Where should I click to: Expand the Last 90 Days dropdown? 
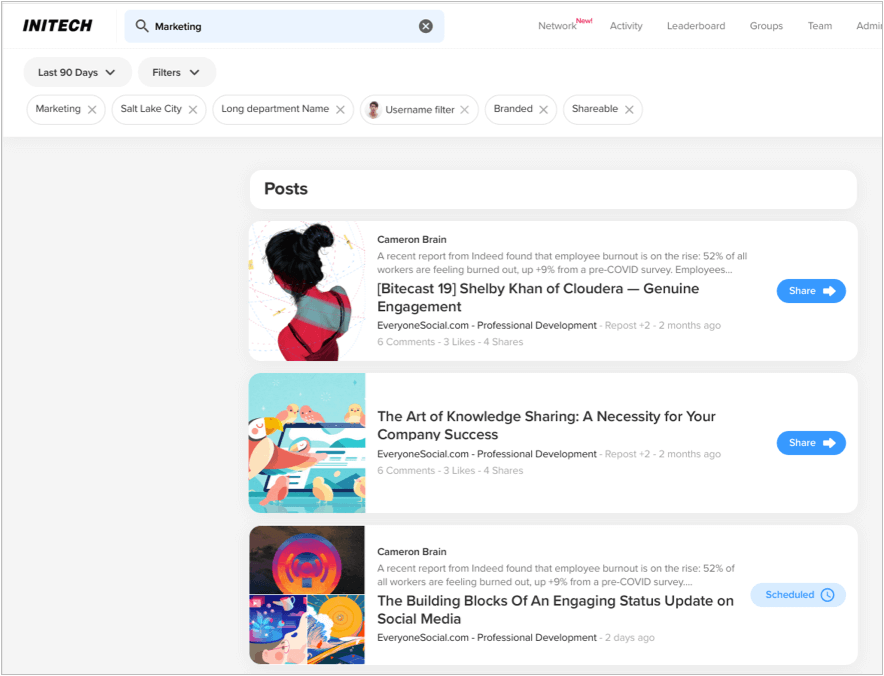(x=77, y=72)
